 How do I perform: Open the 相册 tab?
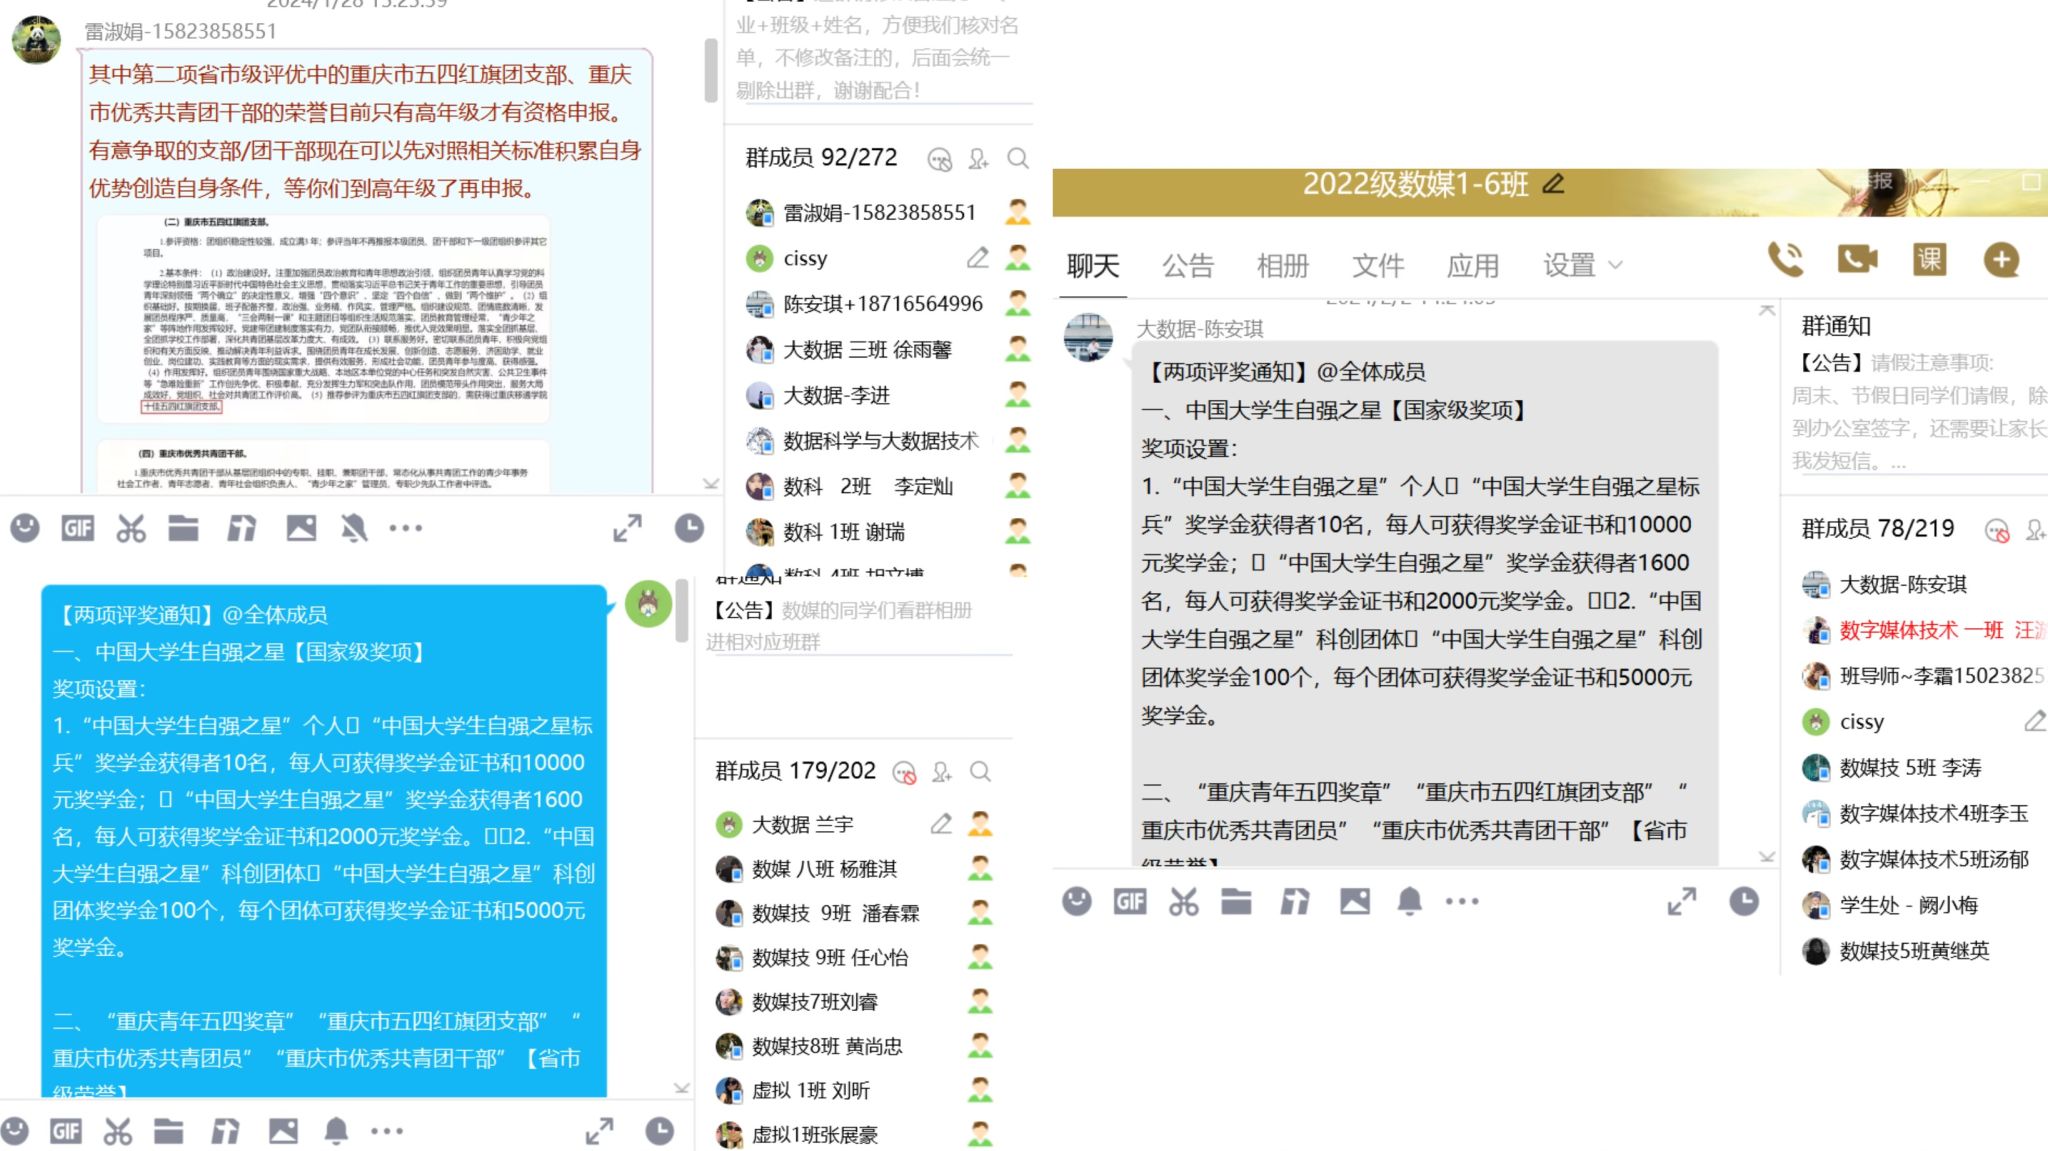coord(1282,266)
